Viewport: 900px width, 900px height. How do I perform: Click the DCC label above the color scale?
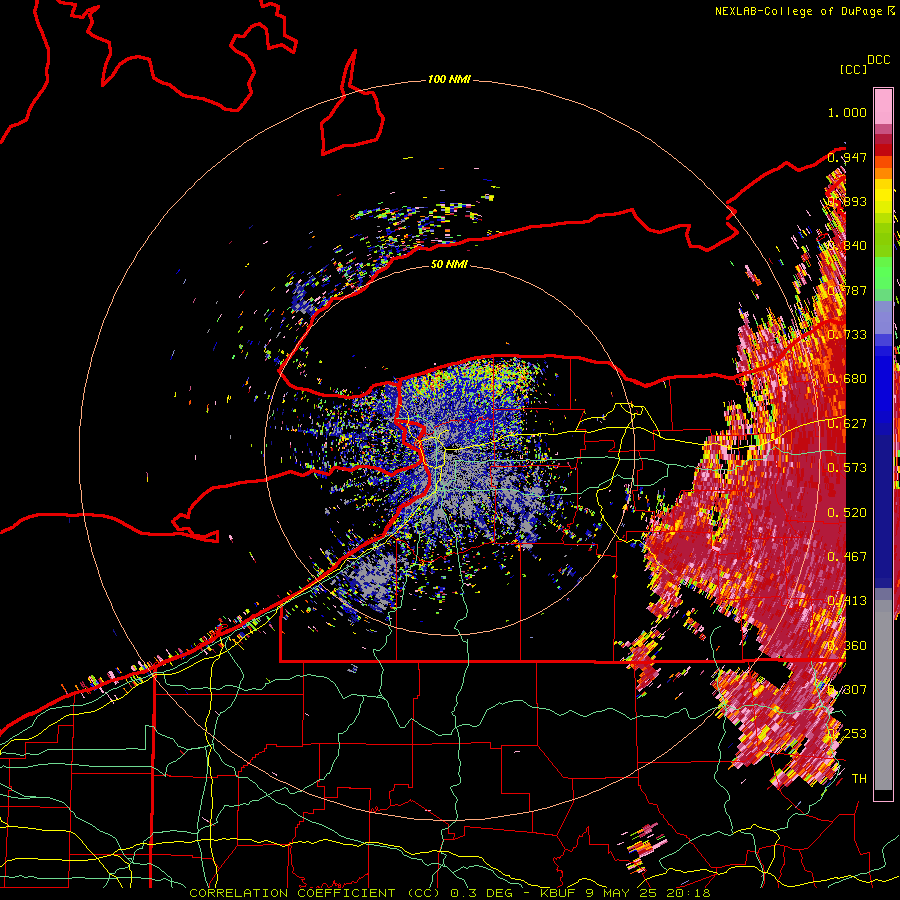(x=879, y=60)
